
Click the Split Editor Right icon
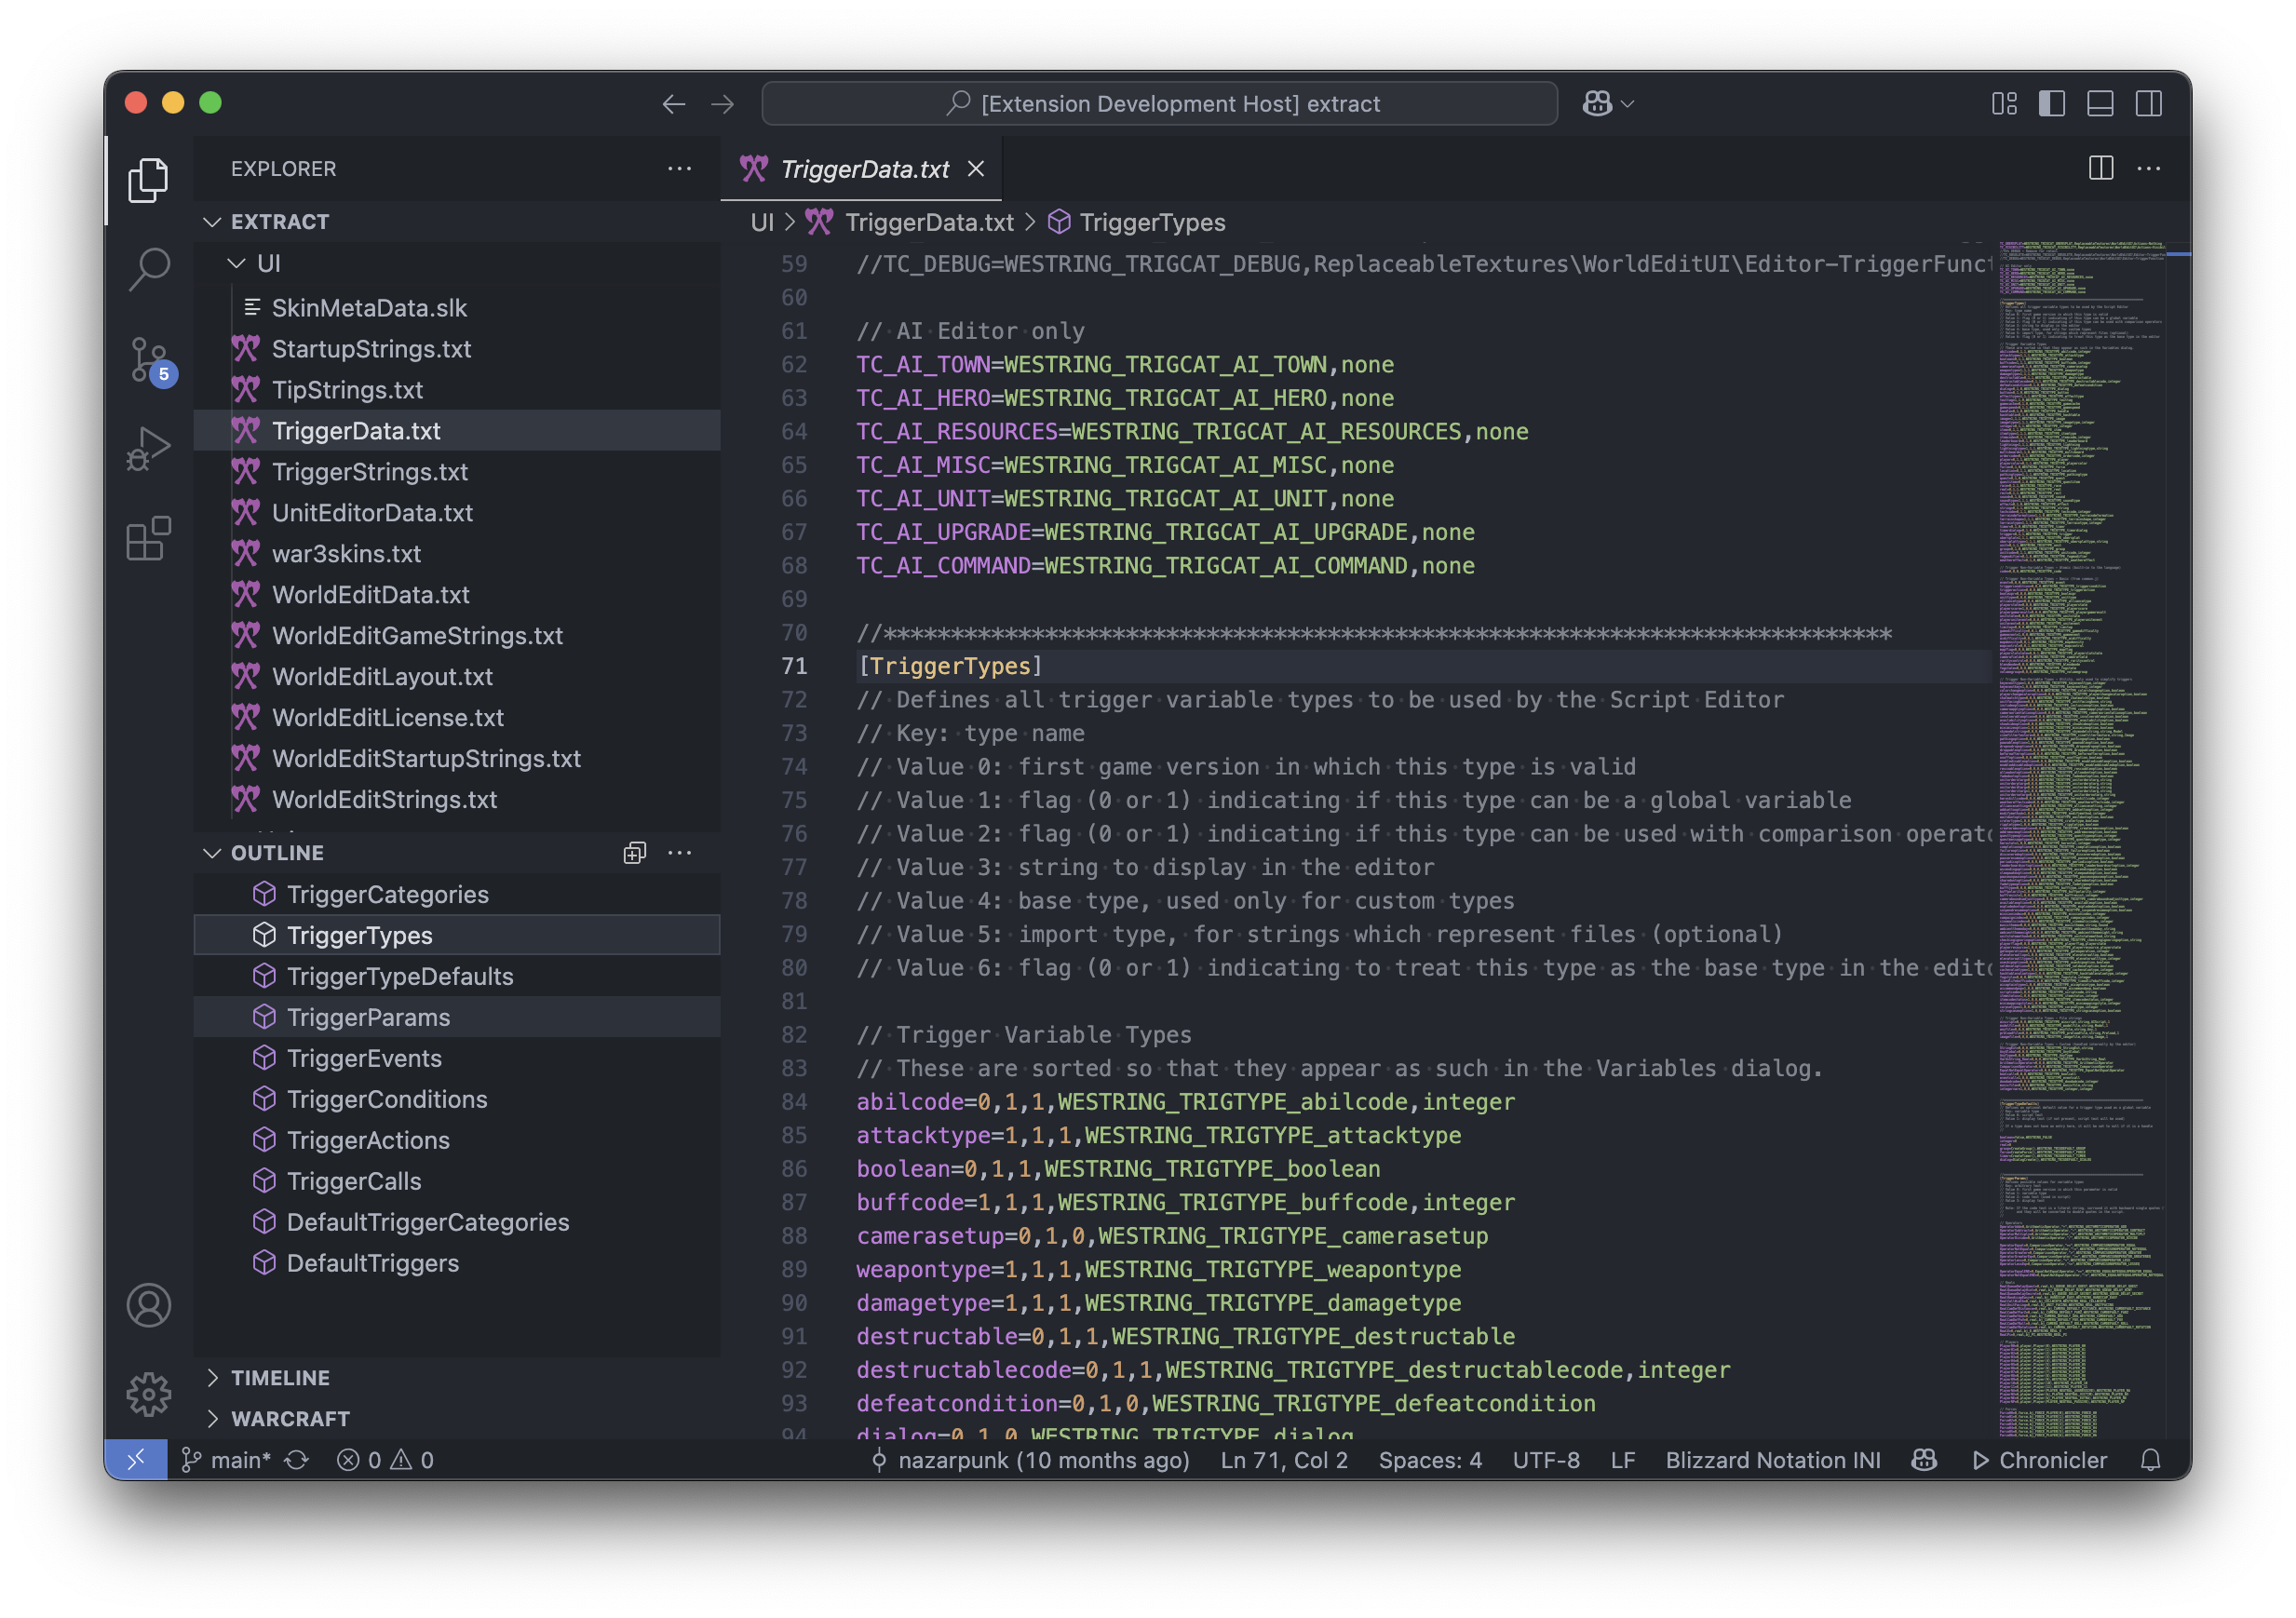click(x=2100, y=168)
